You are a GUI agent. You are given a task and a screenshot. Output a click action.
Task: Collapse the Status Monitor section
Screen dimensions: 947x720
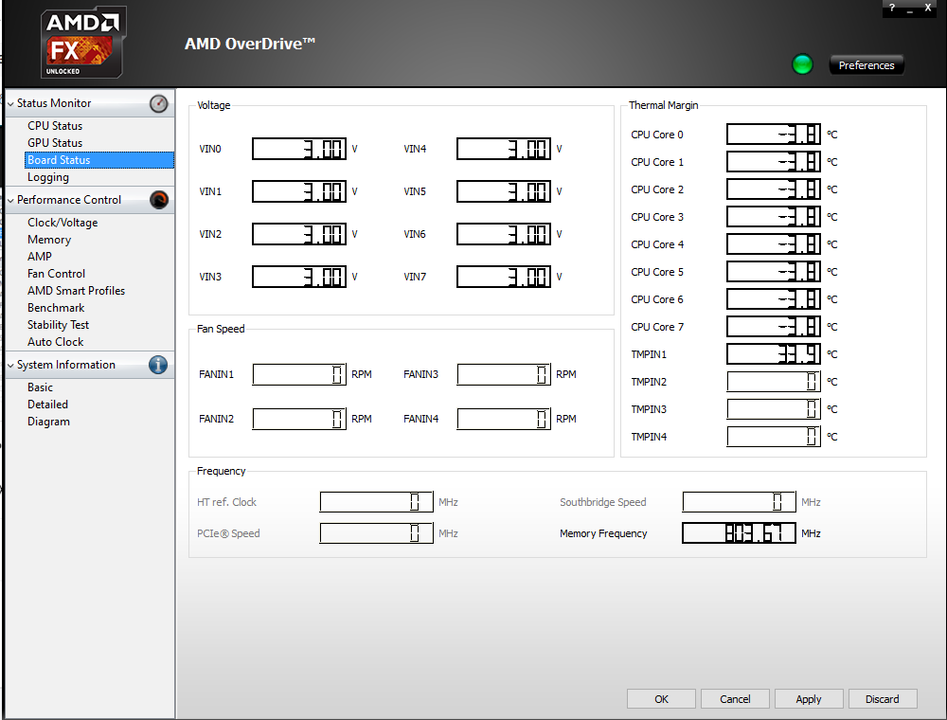click(x=10, y=104)
